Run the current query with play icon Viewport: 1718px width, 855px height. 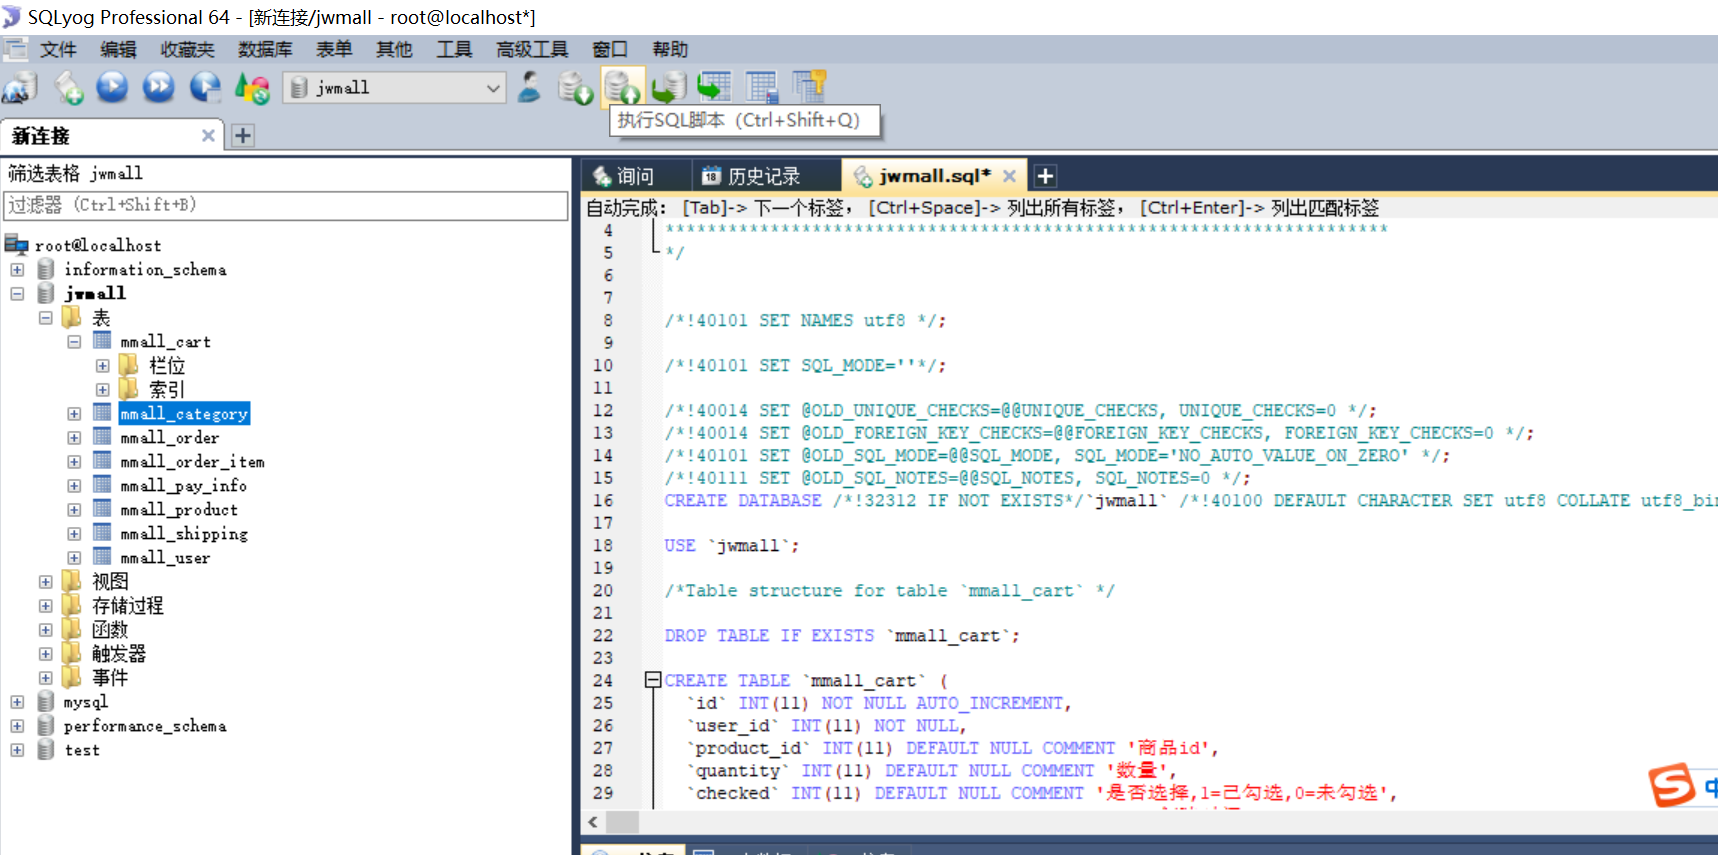(x=112, y=87)
